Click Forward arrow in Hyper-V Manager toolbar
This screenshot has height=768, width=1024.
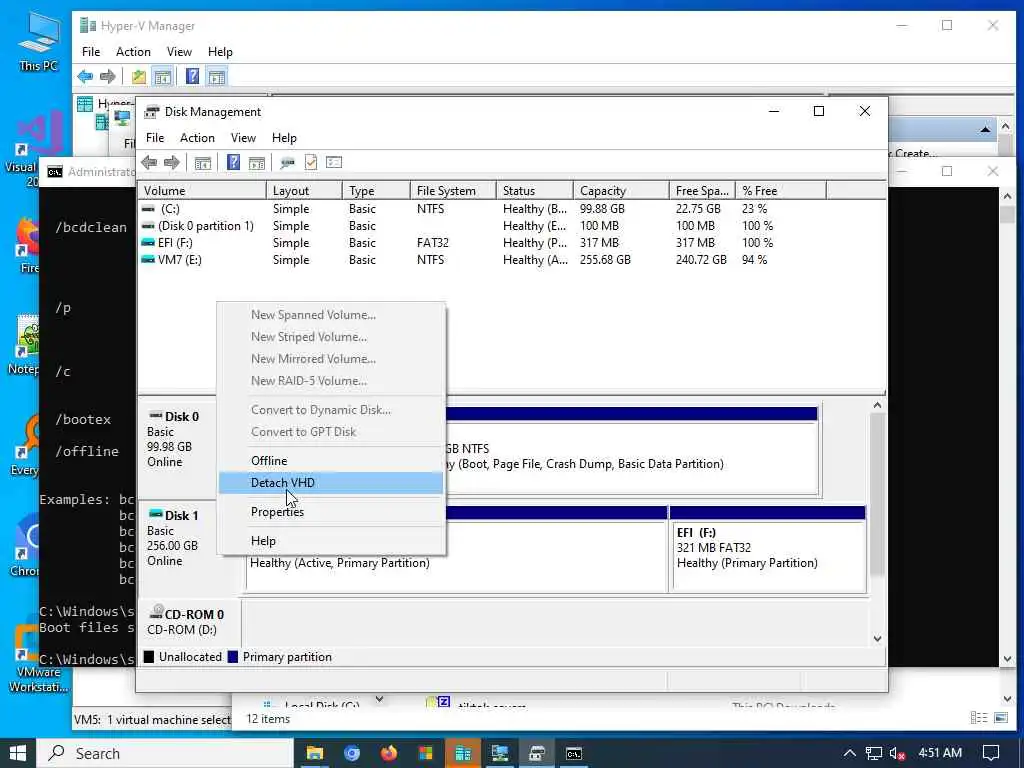click(108, 76)
